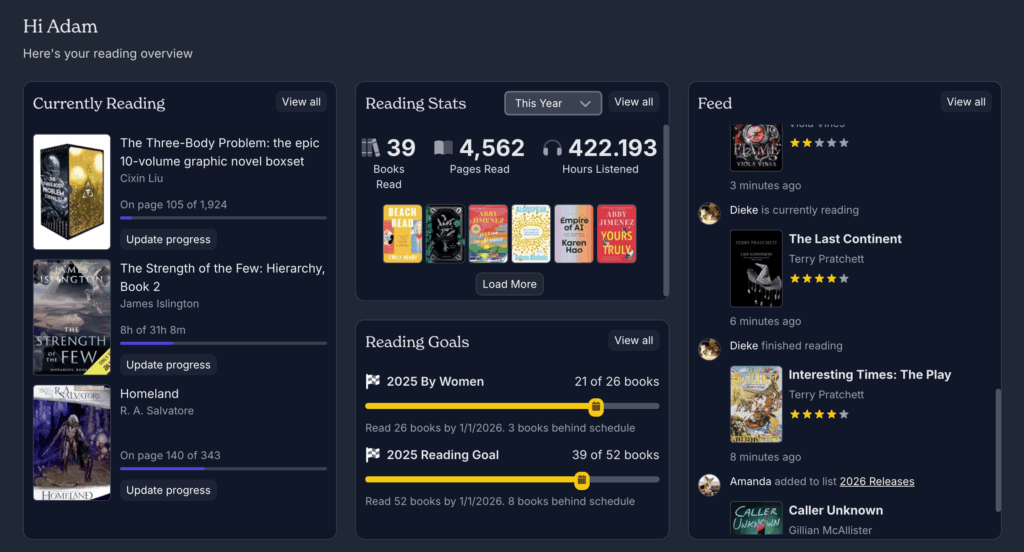
Task: Open the This Year dropdown
Action: pyautogui.click(x=553, y=103)
